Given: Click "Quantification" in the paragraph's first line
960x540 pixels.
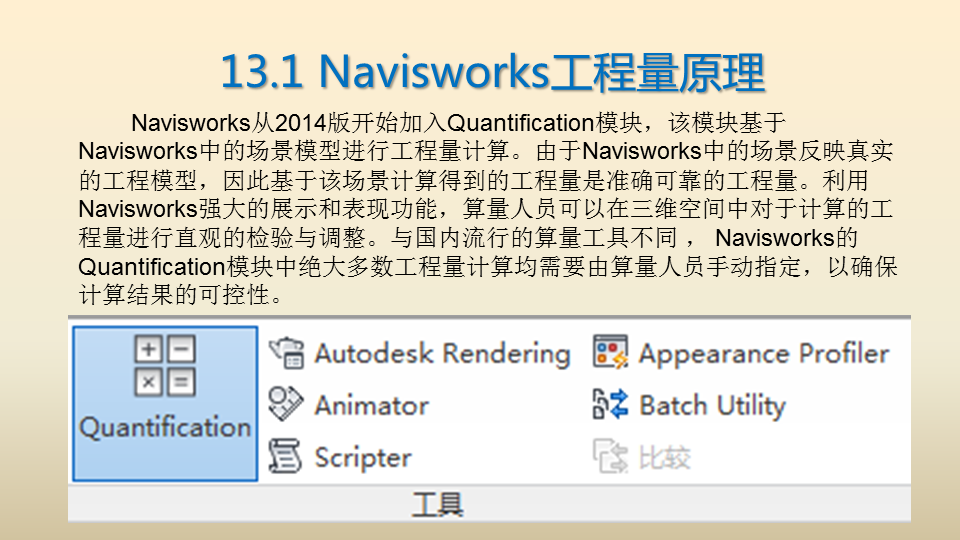Looking at the screenshot, I should 520,124.
